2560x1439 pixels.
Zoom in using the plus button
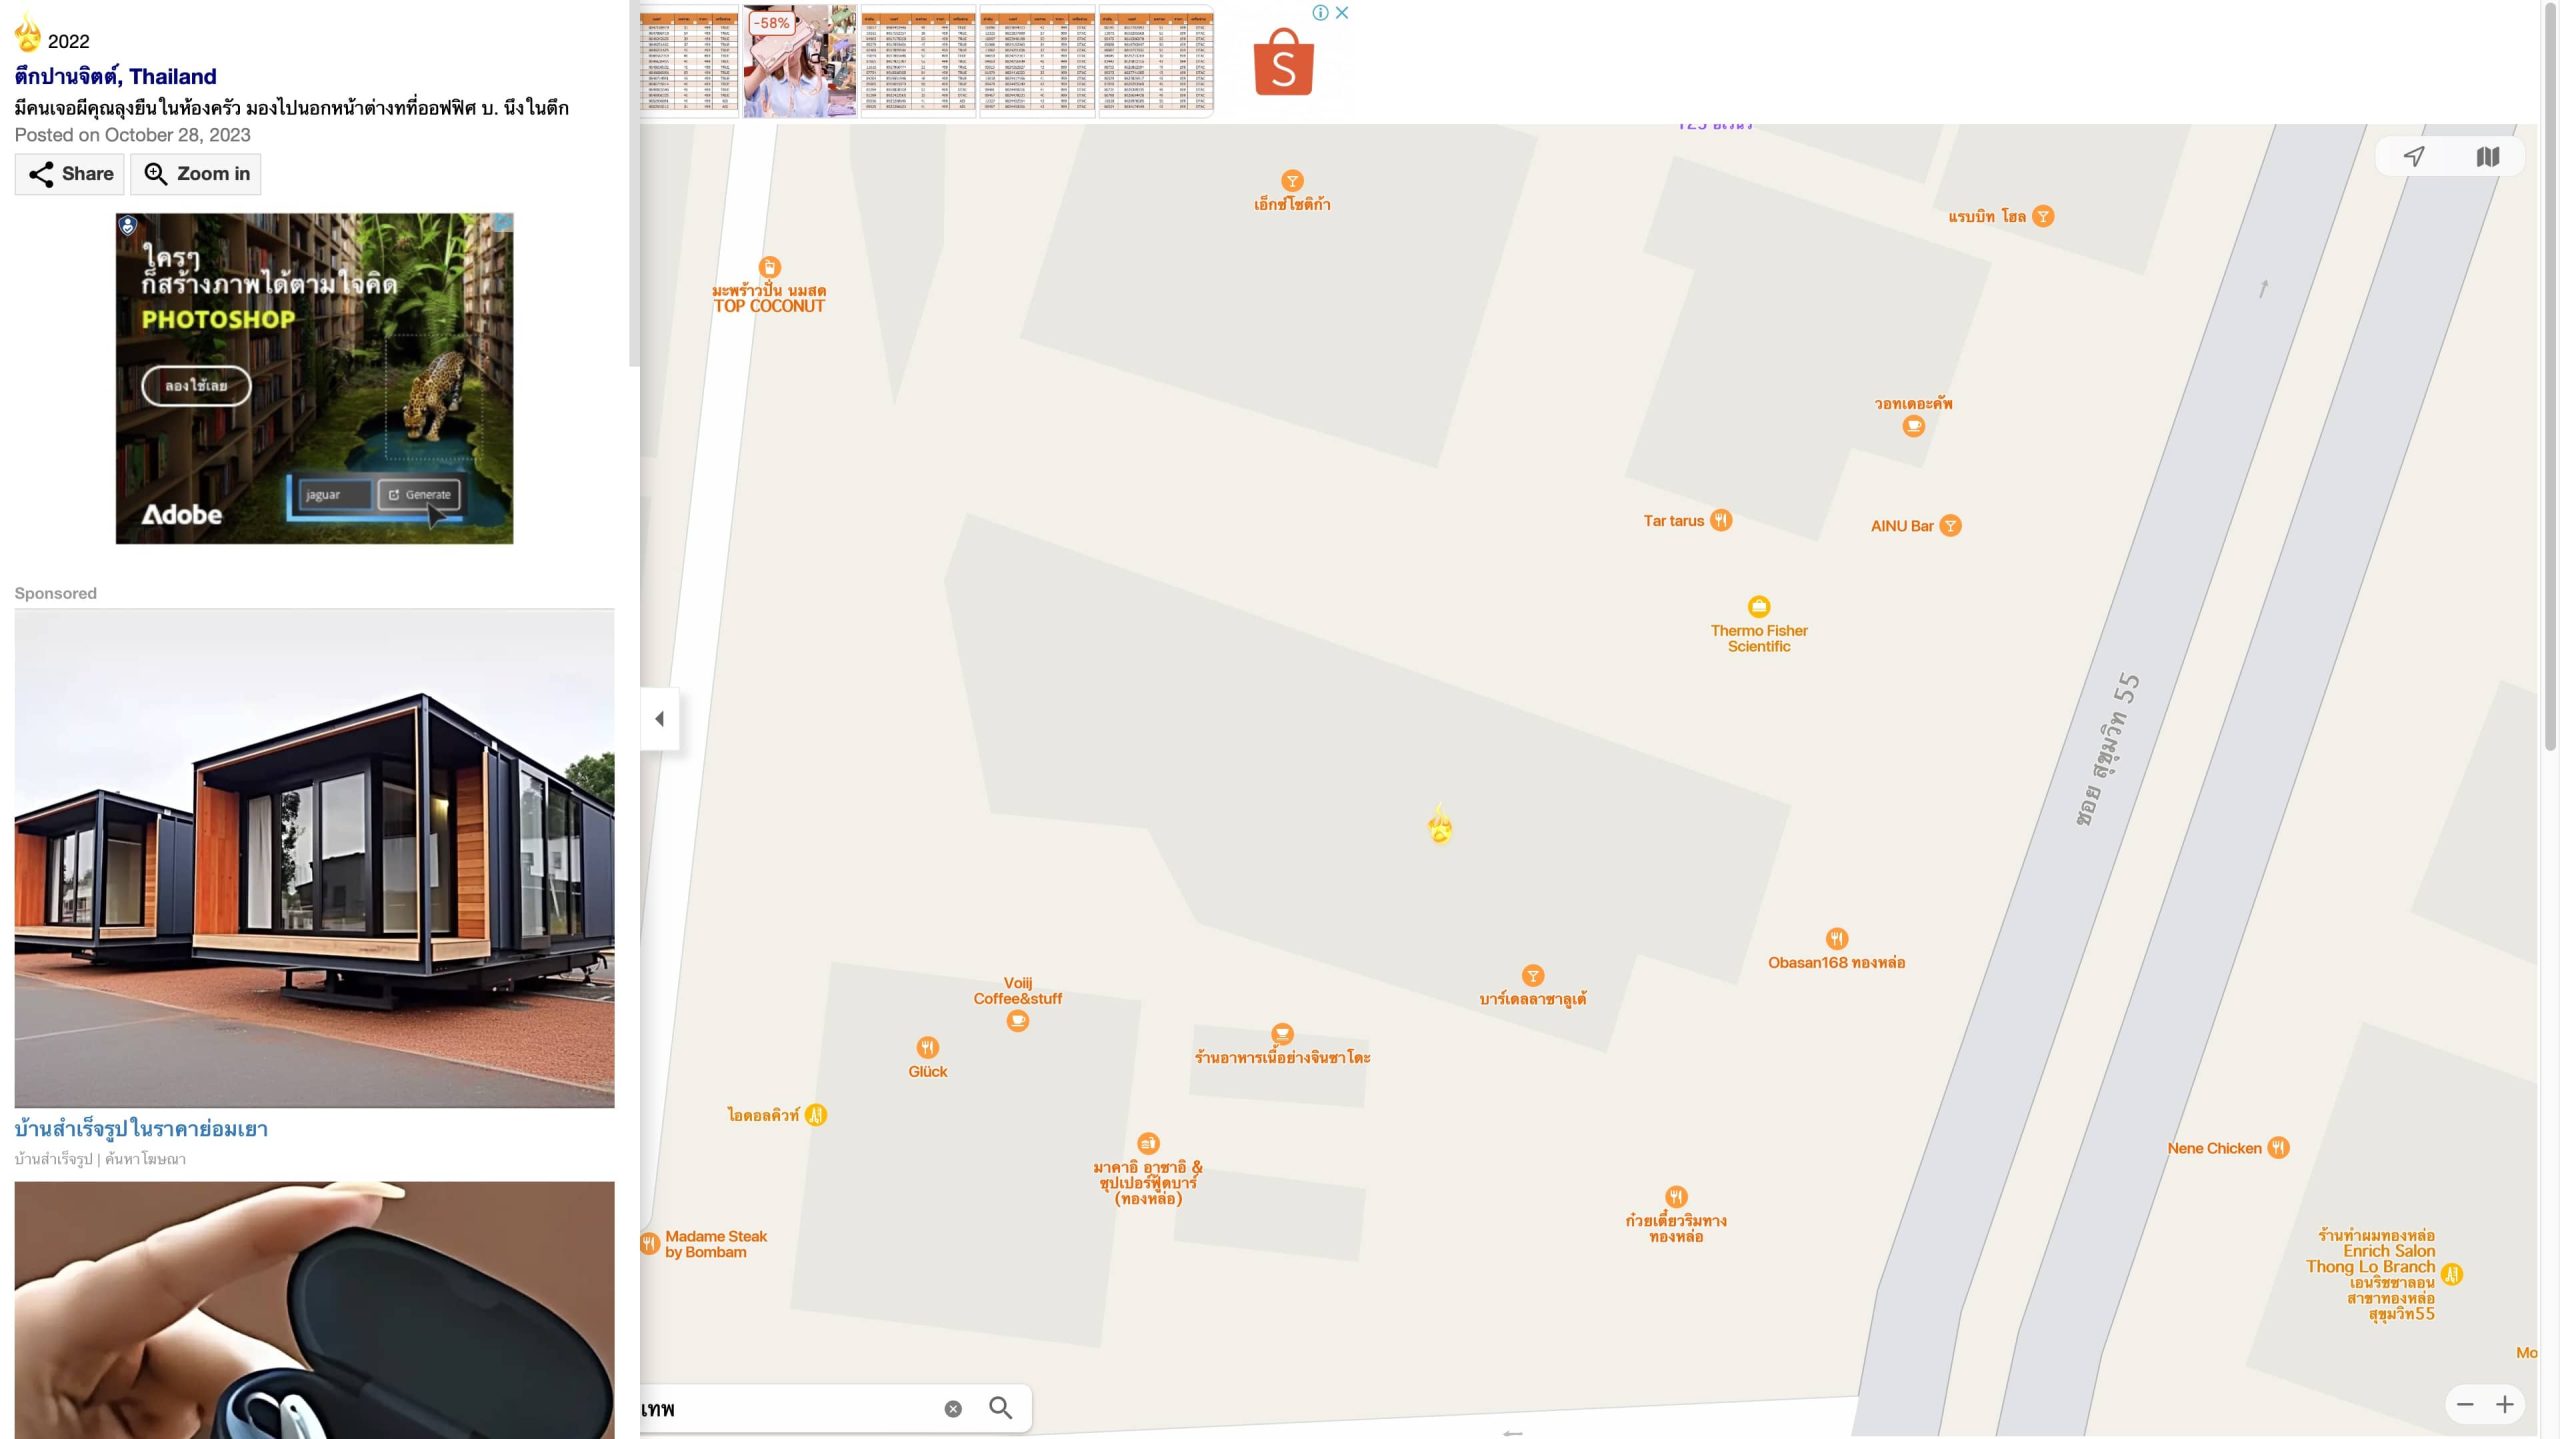tap(2504, 1404)
